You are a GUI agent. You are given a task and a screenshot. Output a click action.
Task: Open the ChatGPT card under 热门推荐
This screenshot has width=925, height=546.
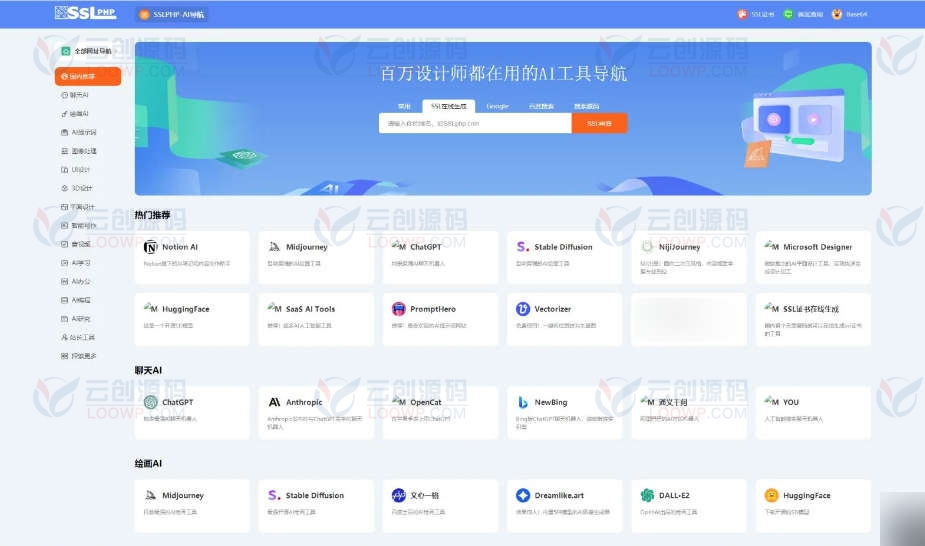click(x=440, y=257)
